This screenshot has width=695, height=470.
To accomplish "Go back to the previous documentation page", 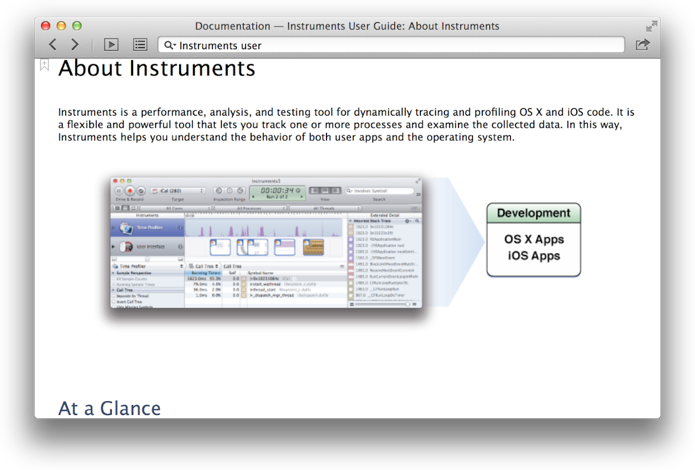I will (x=53, y=44).
